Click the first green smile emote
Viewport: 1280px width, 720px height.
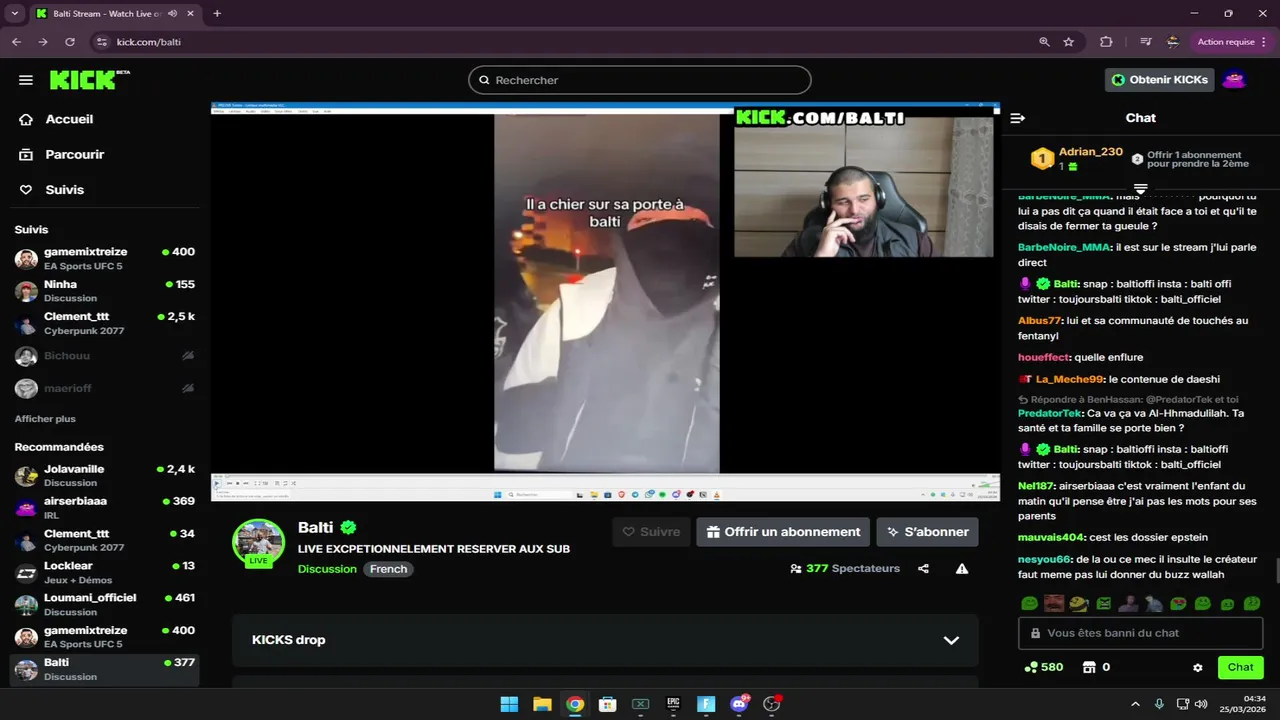(1028, 603)
